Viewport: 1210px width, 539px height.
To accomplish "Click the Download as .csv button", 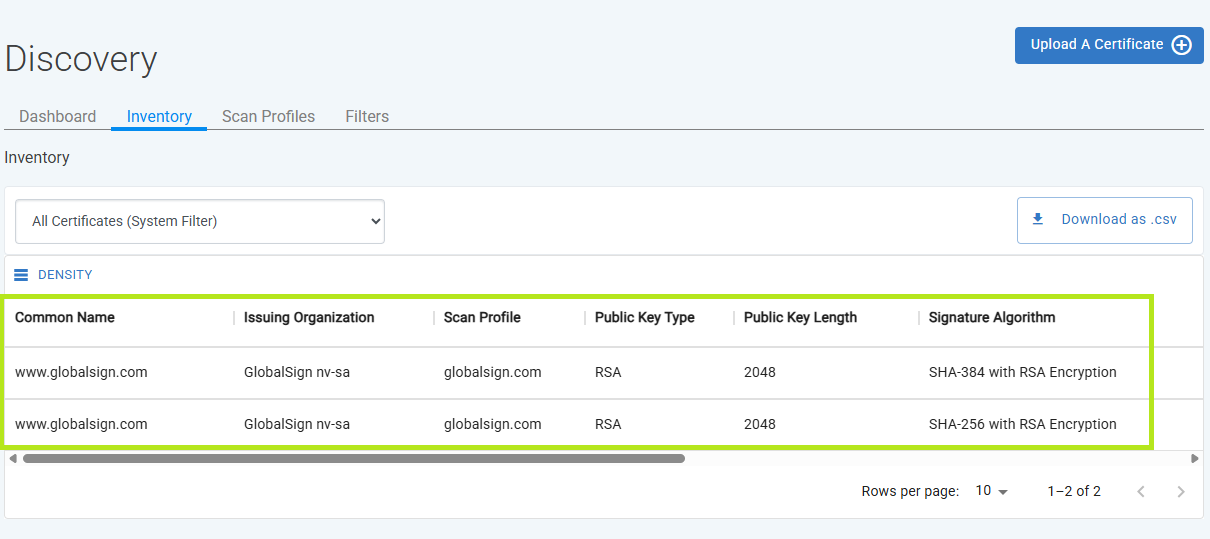I will tap(1105, 220).
